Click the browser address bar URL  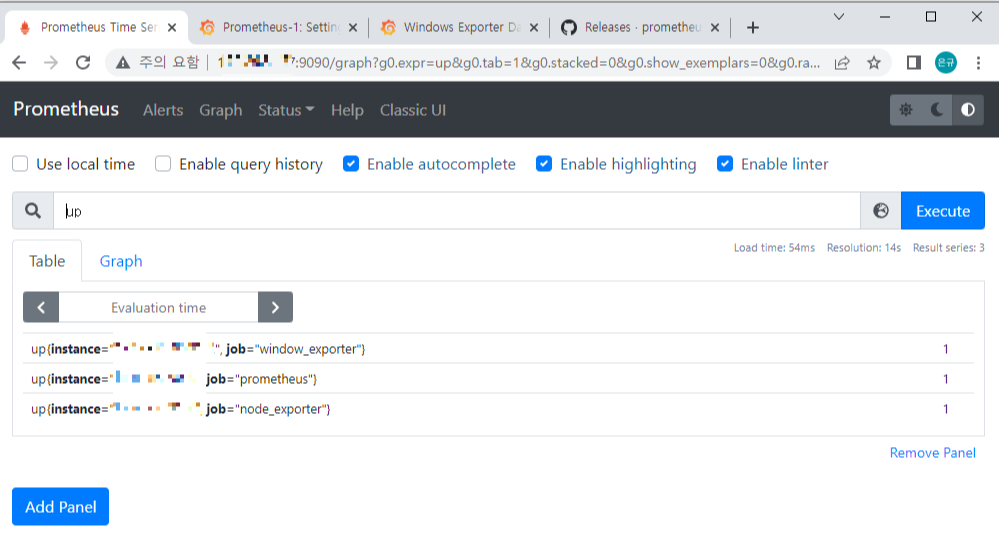519,62
